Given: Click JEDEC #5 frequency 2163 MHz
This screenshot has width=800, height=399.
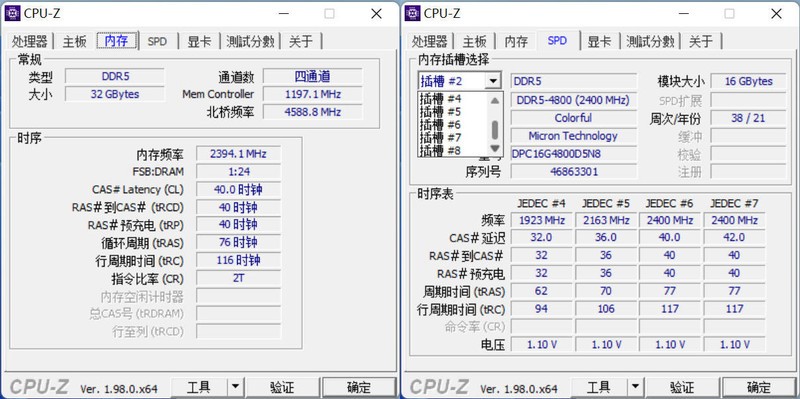Looking at the screenshot, I should pos(606,220).
